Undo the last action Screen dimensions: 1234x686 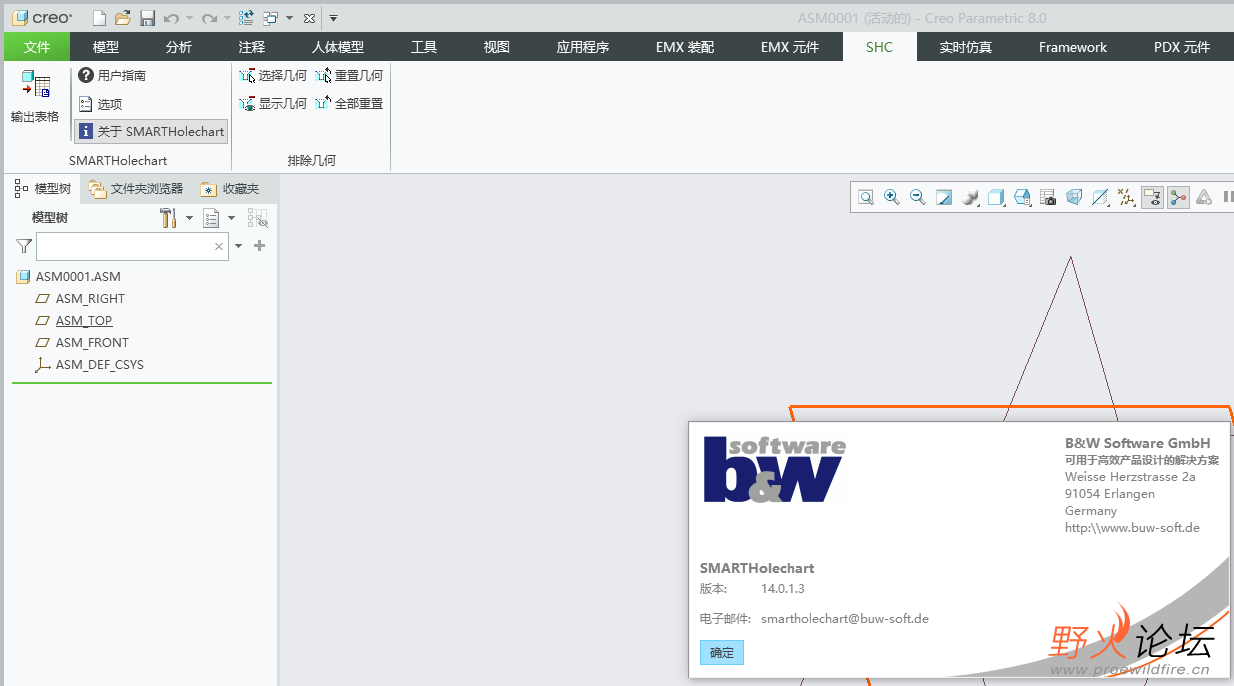coord(171,18)
